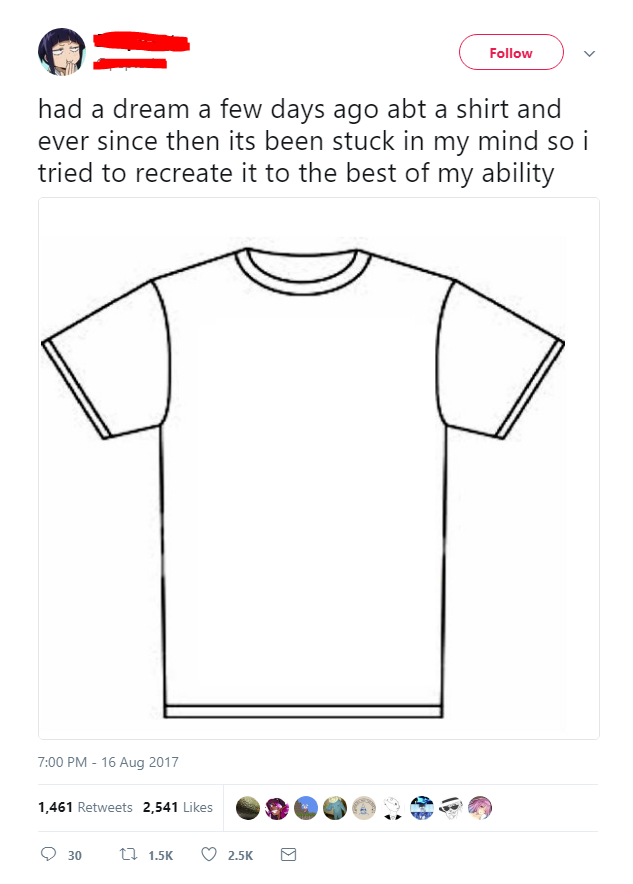Like the tweet with heart icon

209,855
